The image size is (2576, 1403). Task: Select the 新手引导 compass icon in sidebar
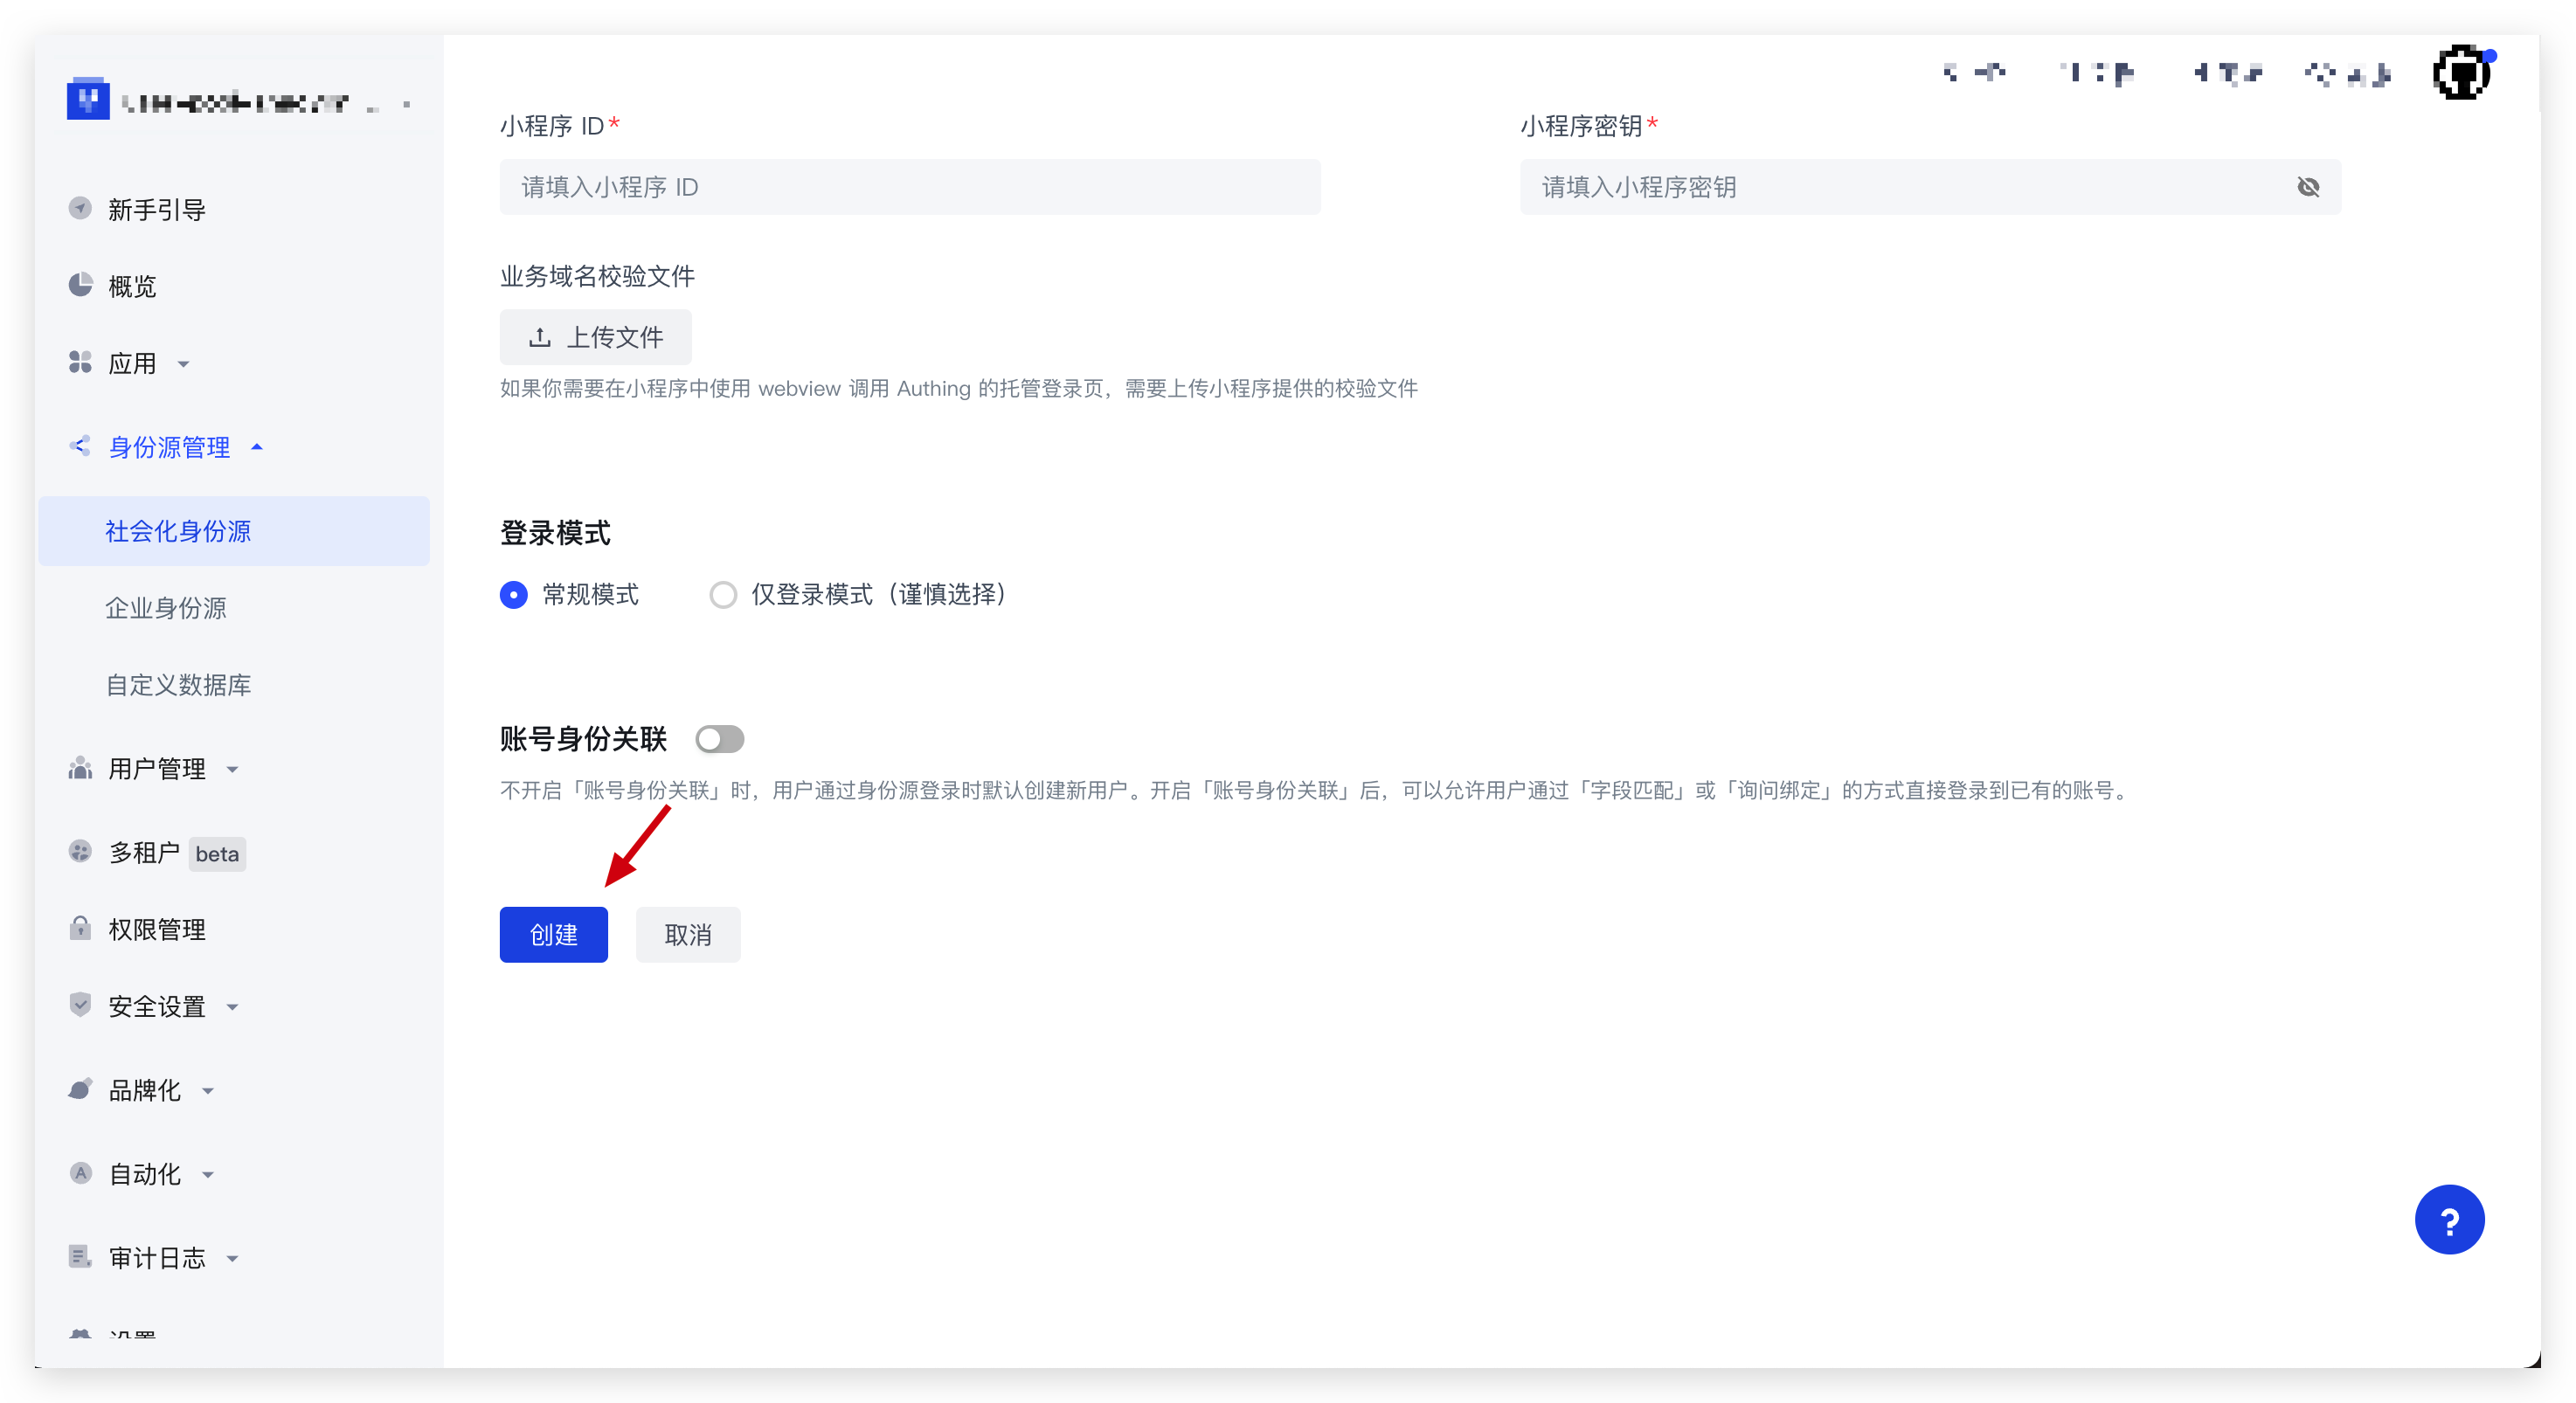tap(80, 208)
